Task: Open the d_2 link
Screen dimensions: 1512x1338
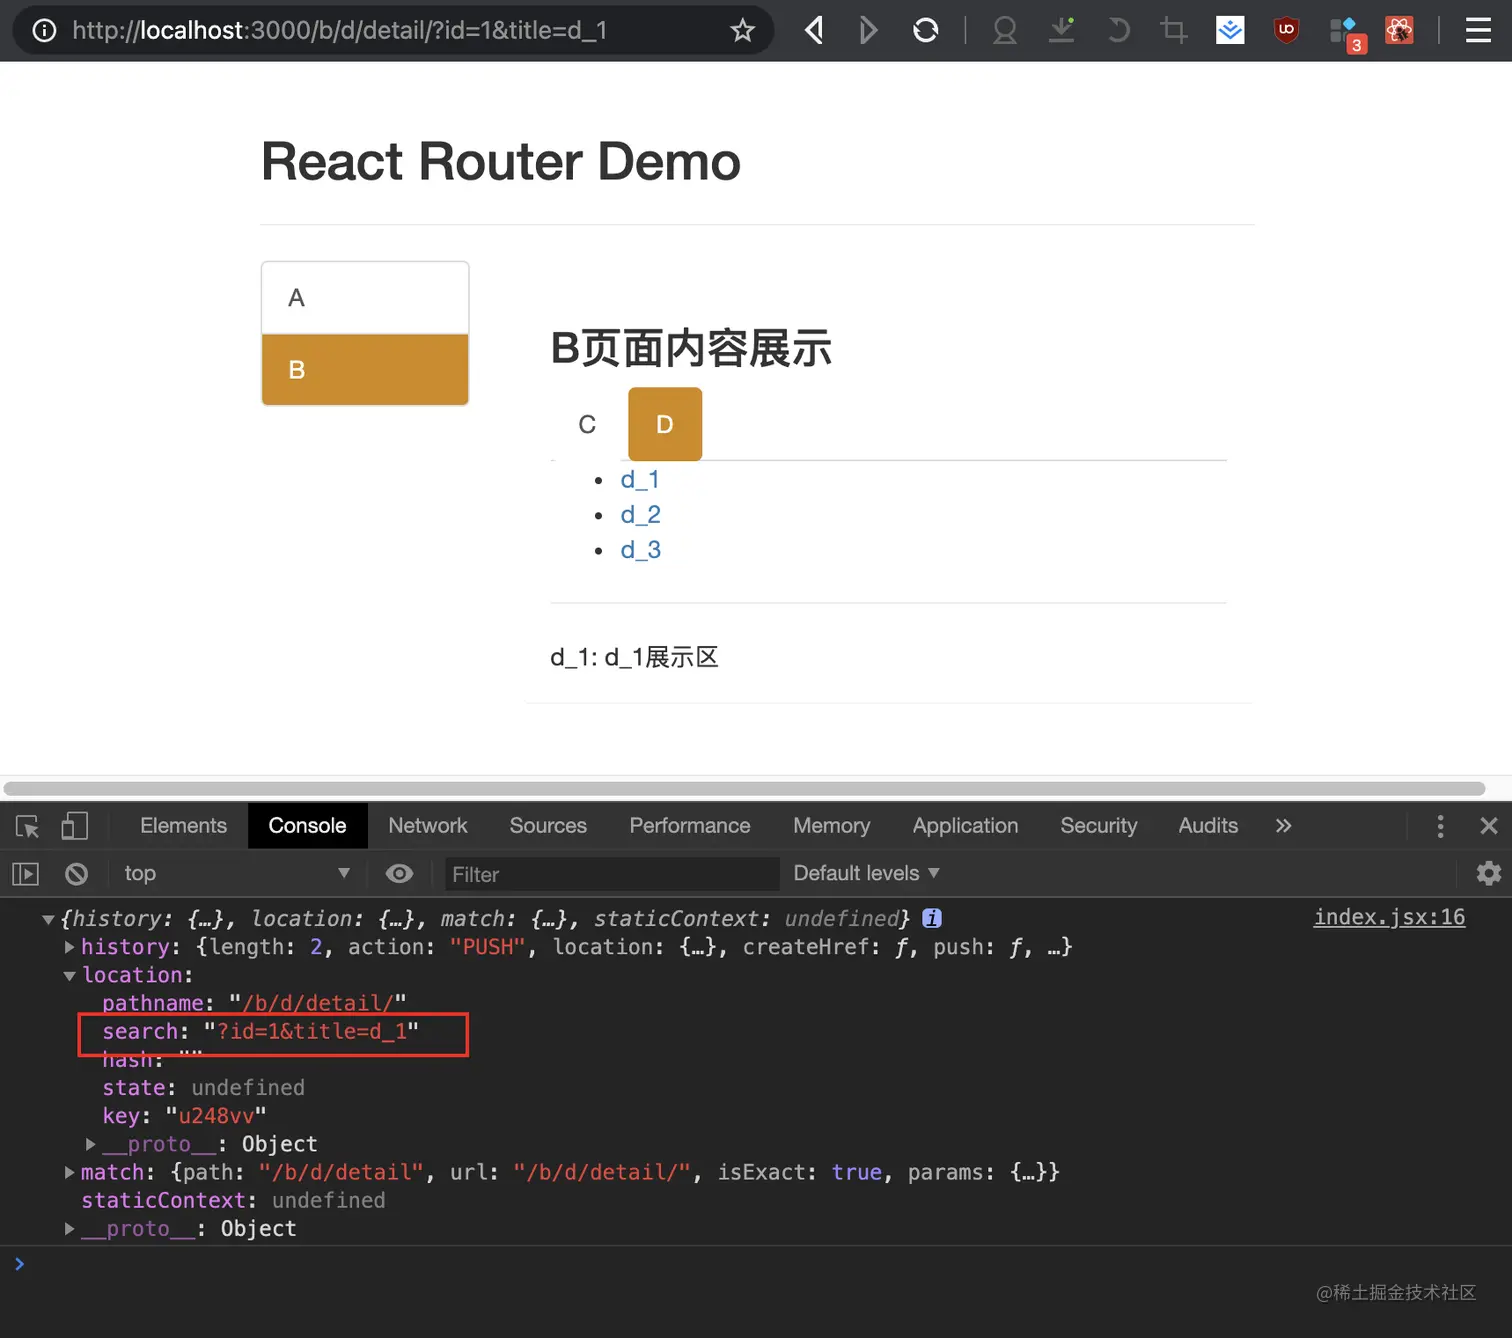Action: click(x=641, y=515)
